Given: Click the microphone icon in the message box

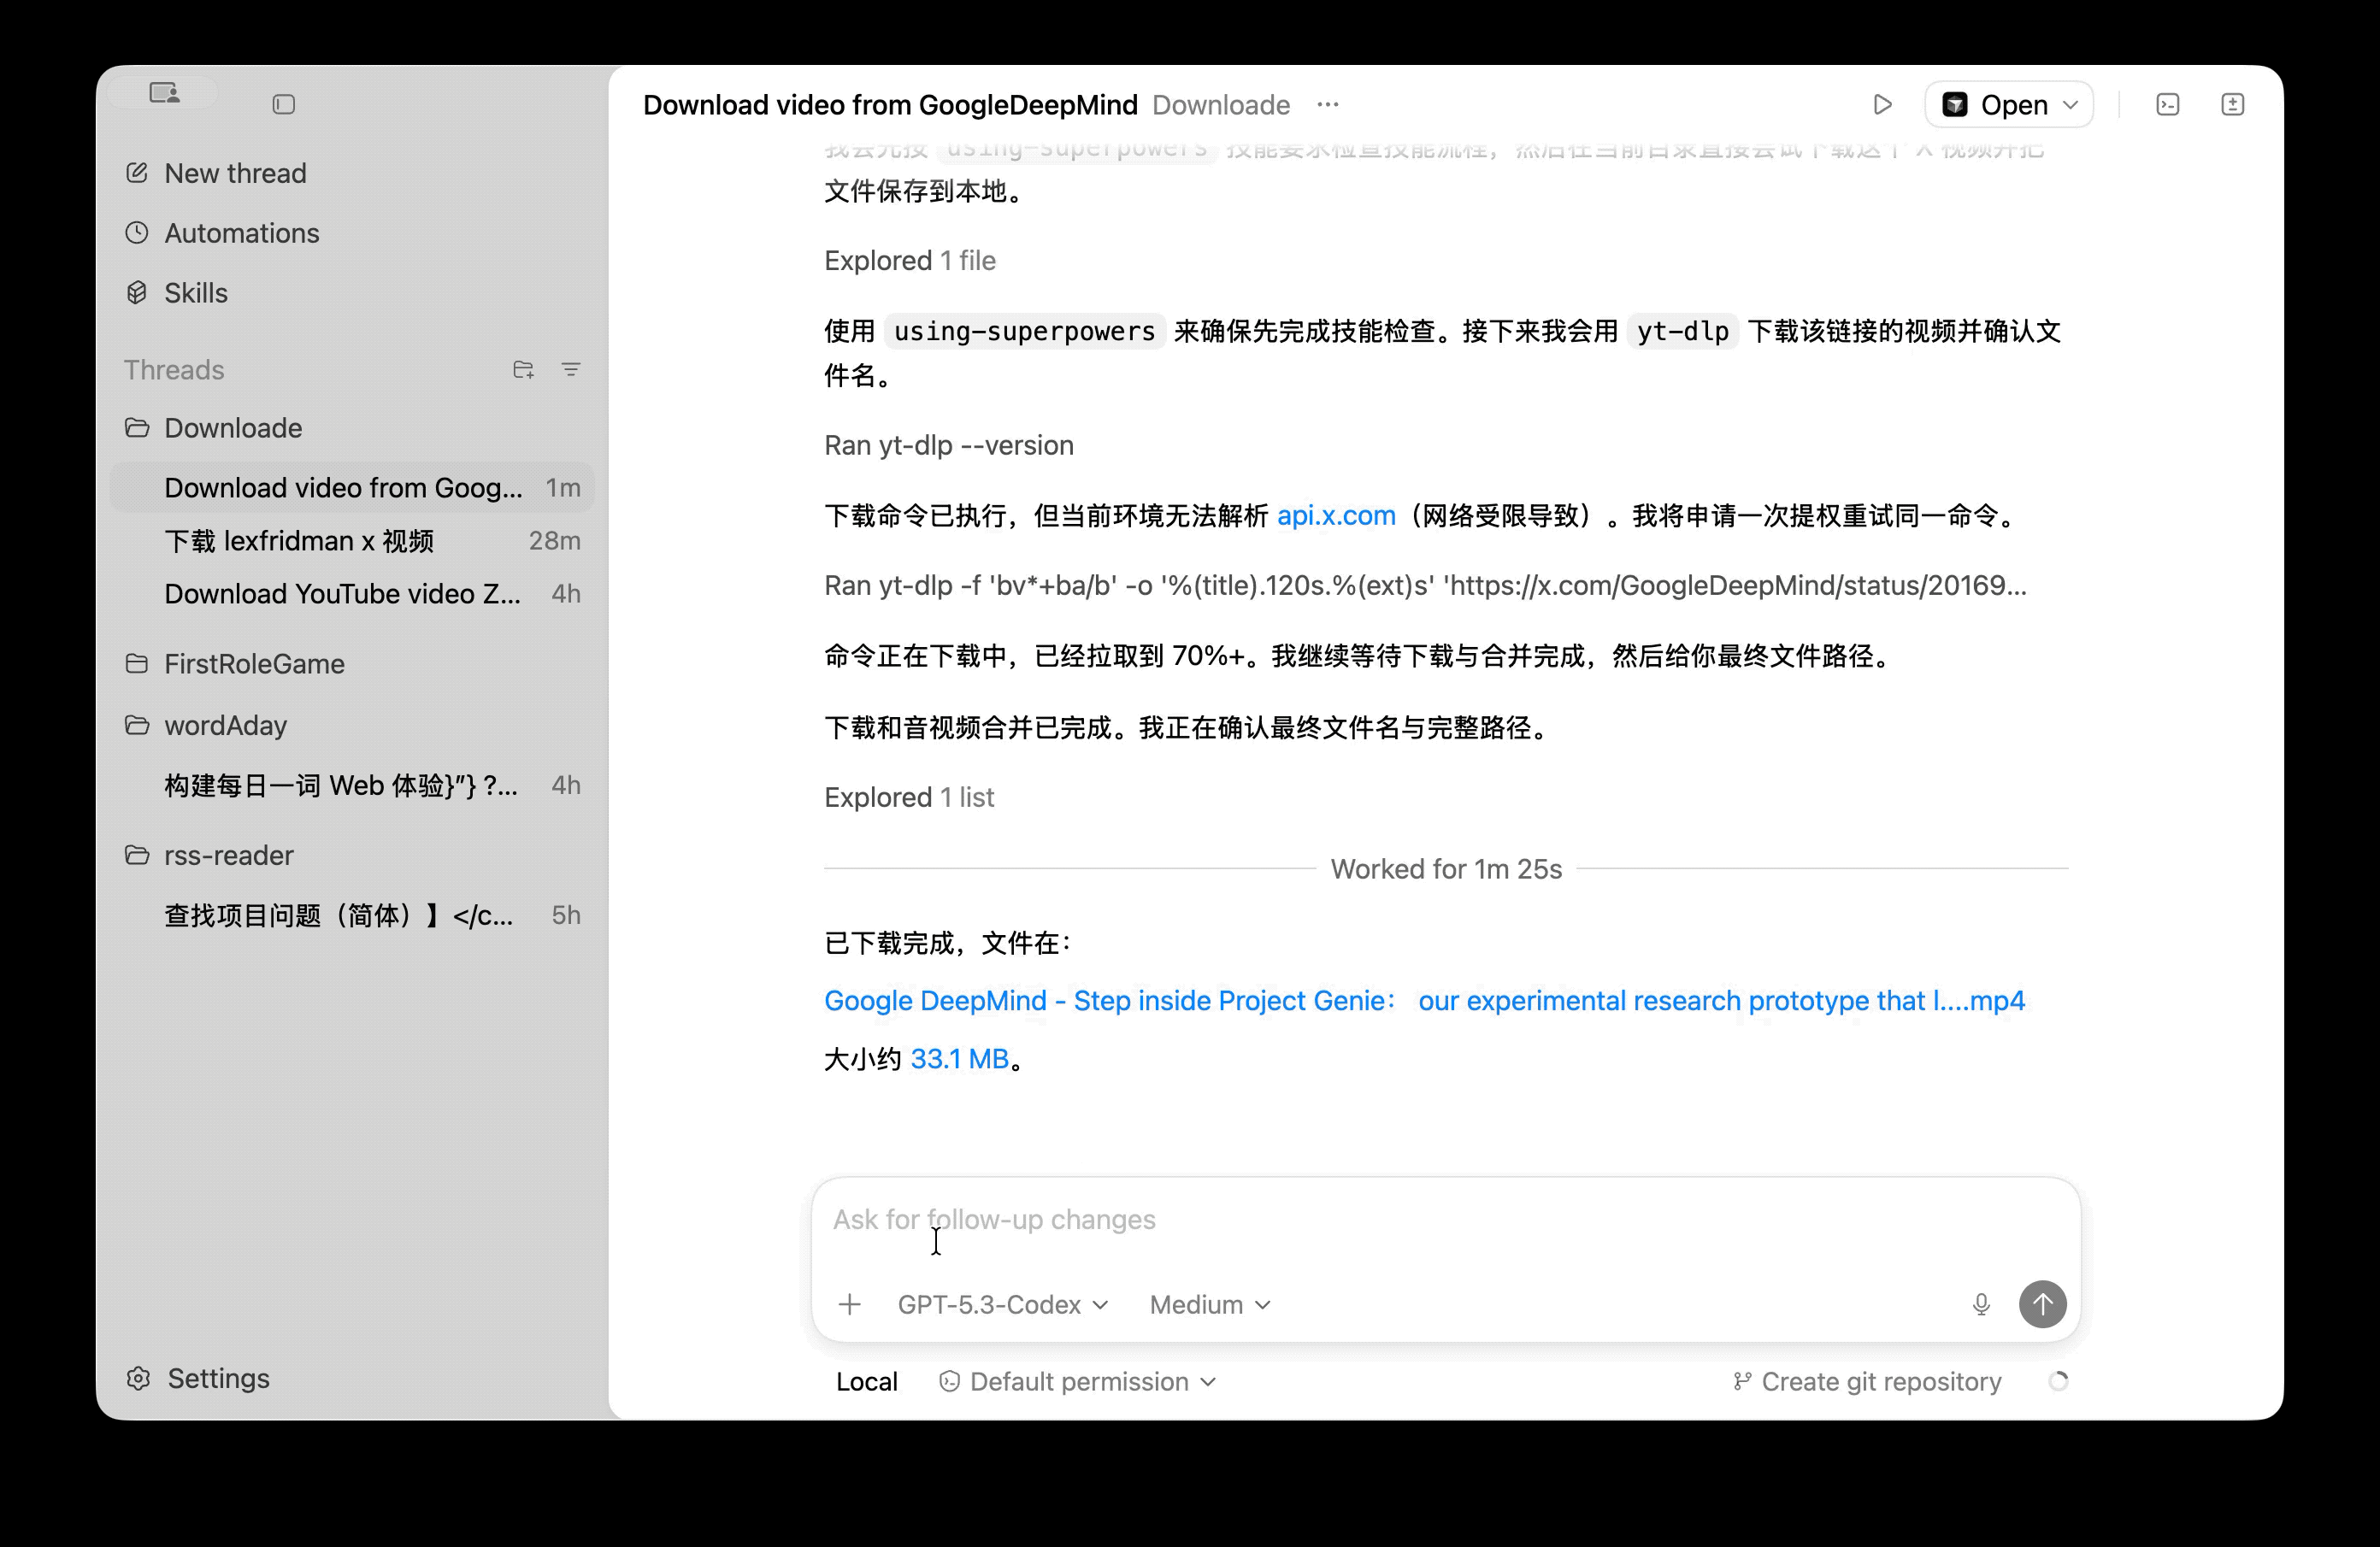Looking at the screenshot, I should coord(1981,1304).
